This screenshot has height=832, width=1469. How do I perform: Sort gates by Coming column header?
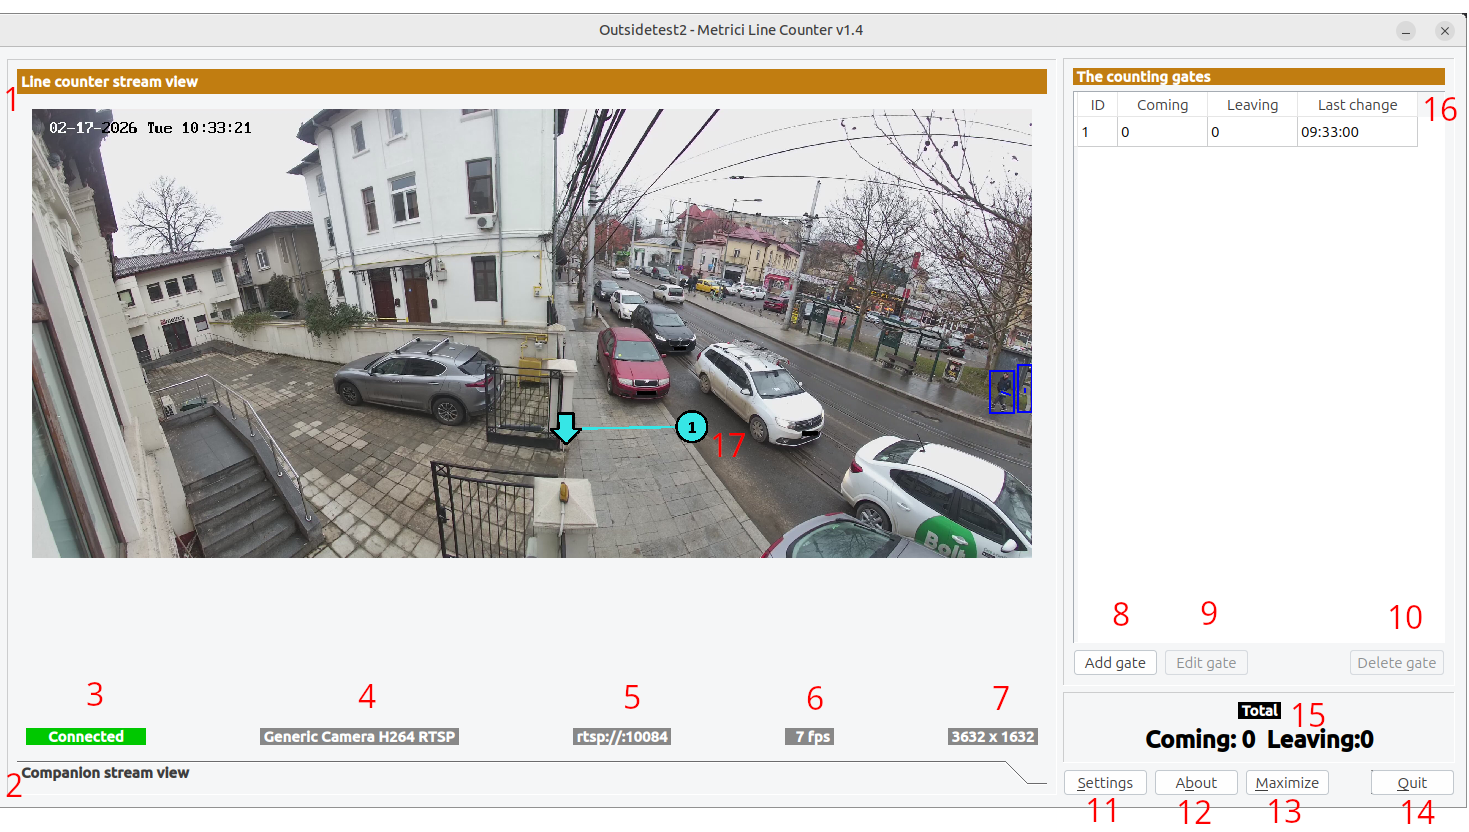tap(1162, 105)
